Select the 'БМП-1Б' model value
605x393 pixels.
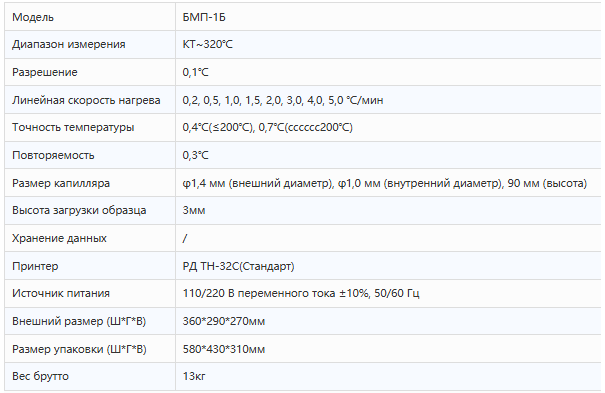point(204,17)
